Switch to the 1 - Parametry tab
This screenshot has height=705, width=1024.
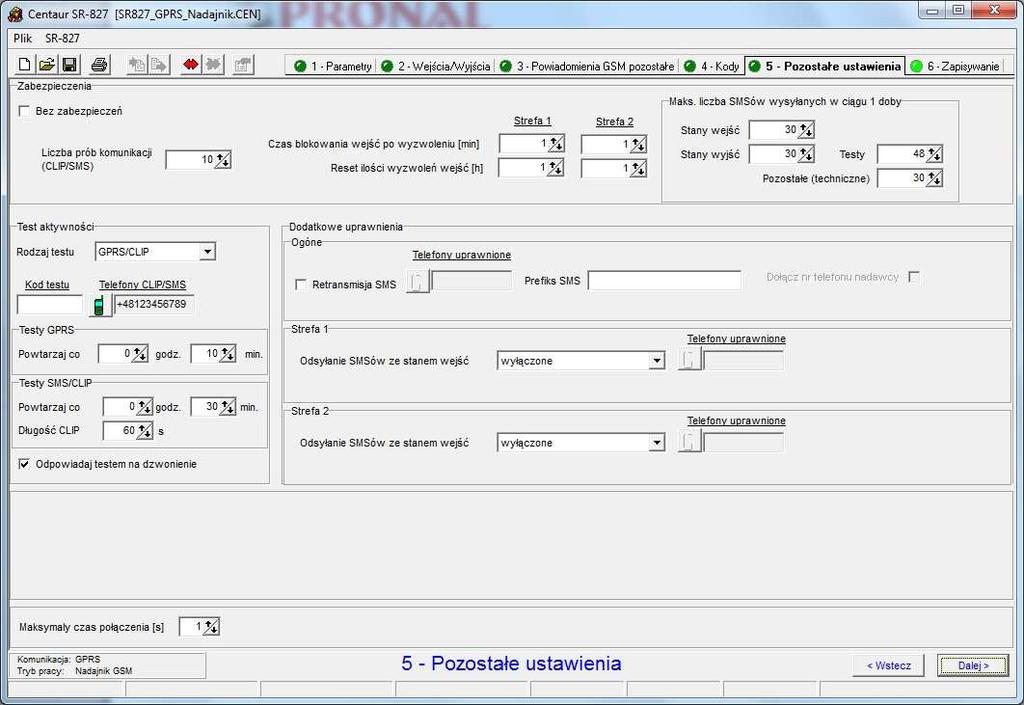332,66
